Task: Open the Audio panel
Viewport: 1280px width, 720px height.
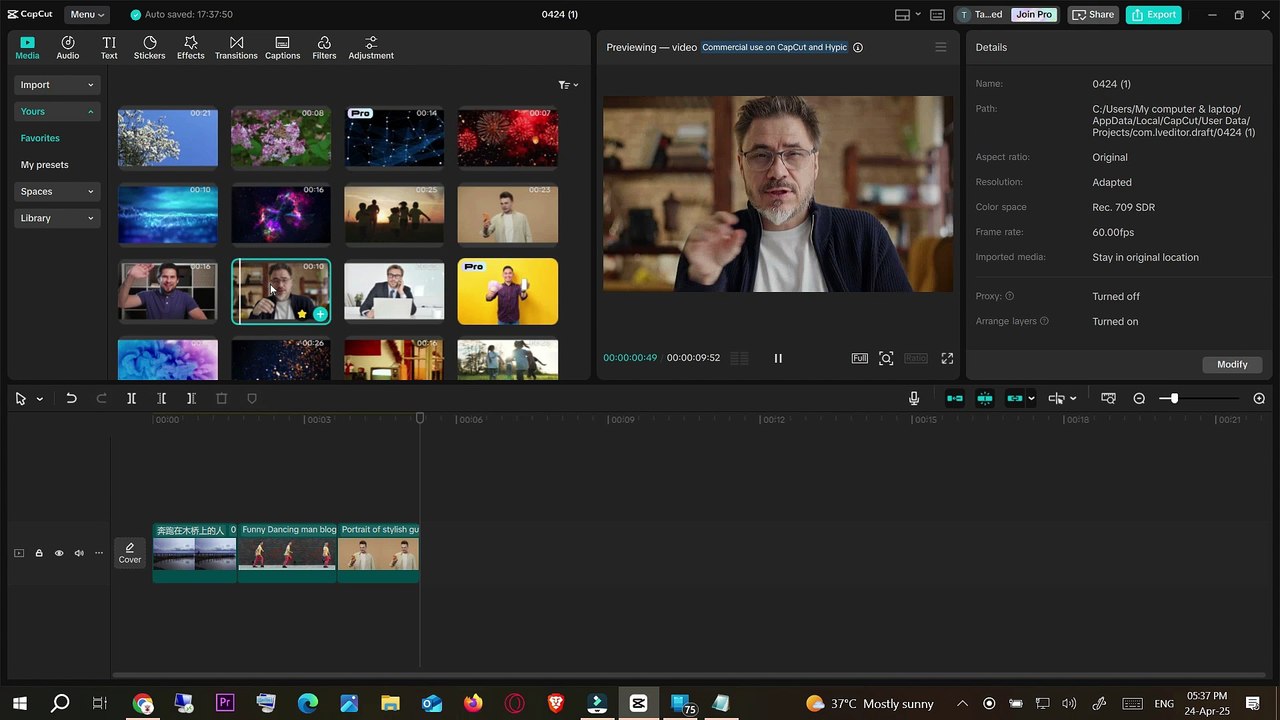Action: pyautogui.click(x=68, y=47)
